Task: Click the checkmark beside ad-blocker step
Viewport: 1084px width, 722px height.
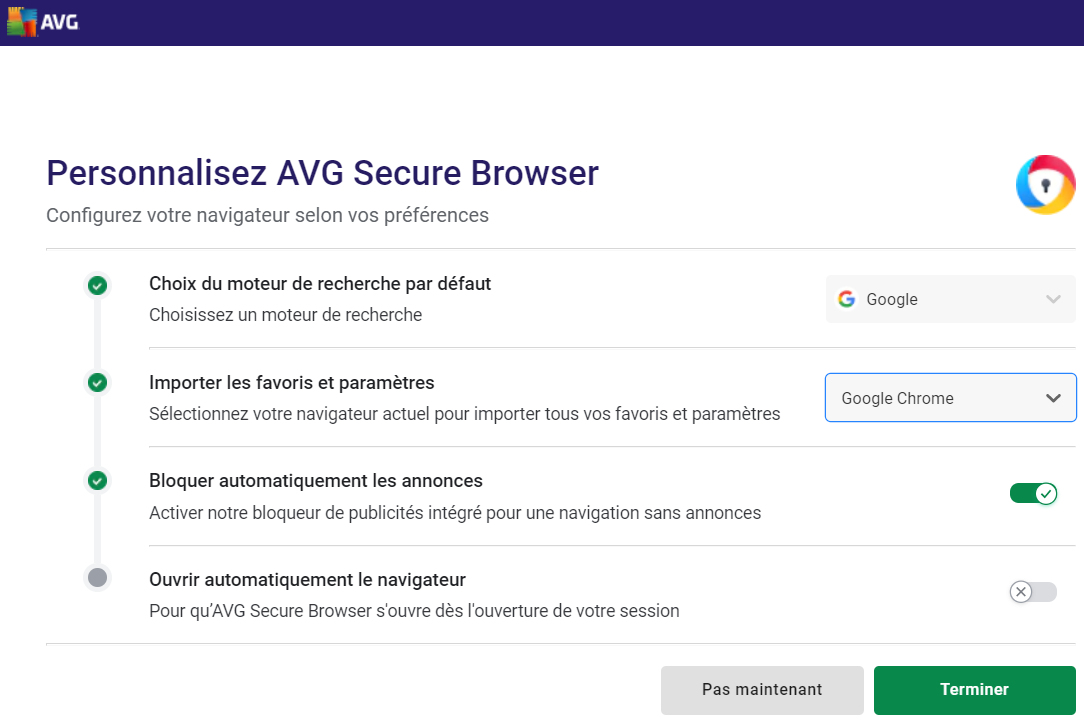Action: 97,481
